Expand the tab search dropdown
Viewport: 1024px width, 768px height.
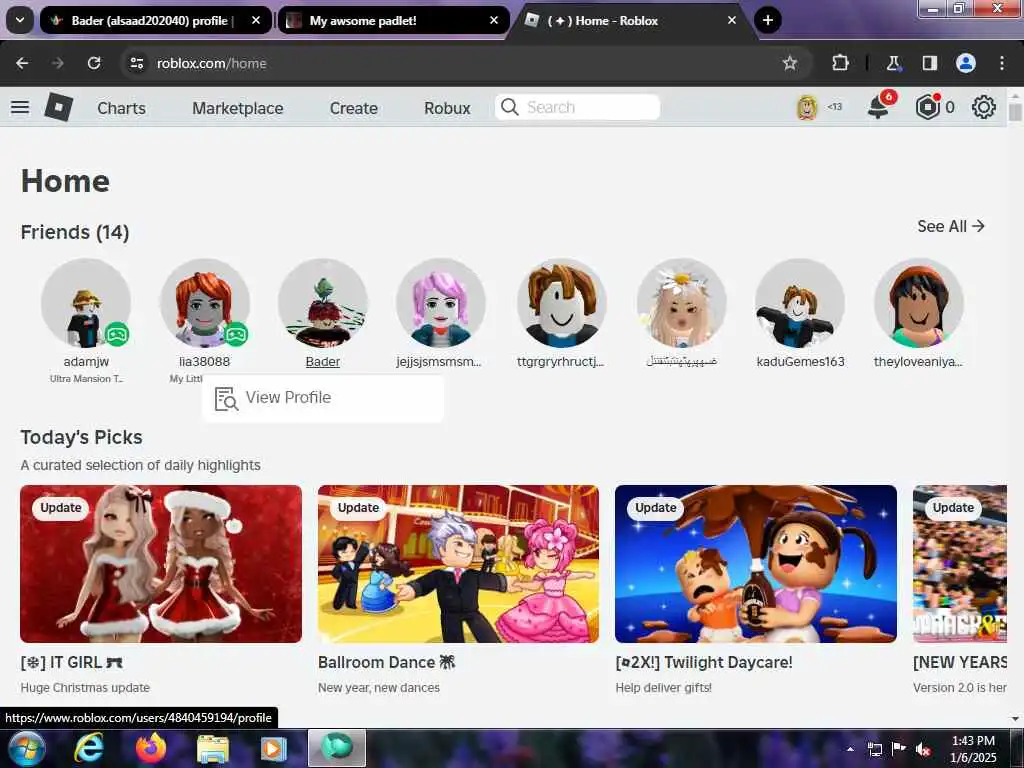click(20, 20)
